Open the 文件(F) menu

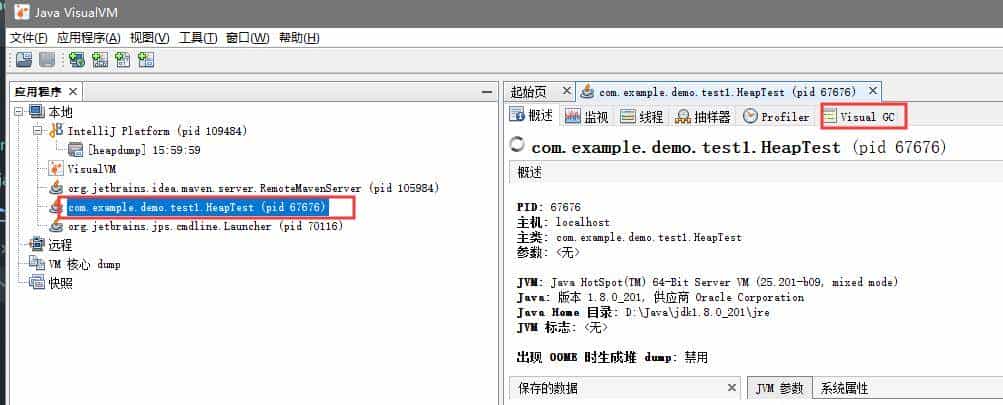(29, 38)
